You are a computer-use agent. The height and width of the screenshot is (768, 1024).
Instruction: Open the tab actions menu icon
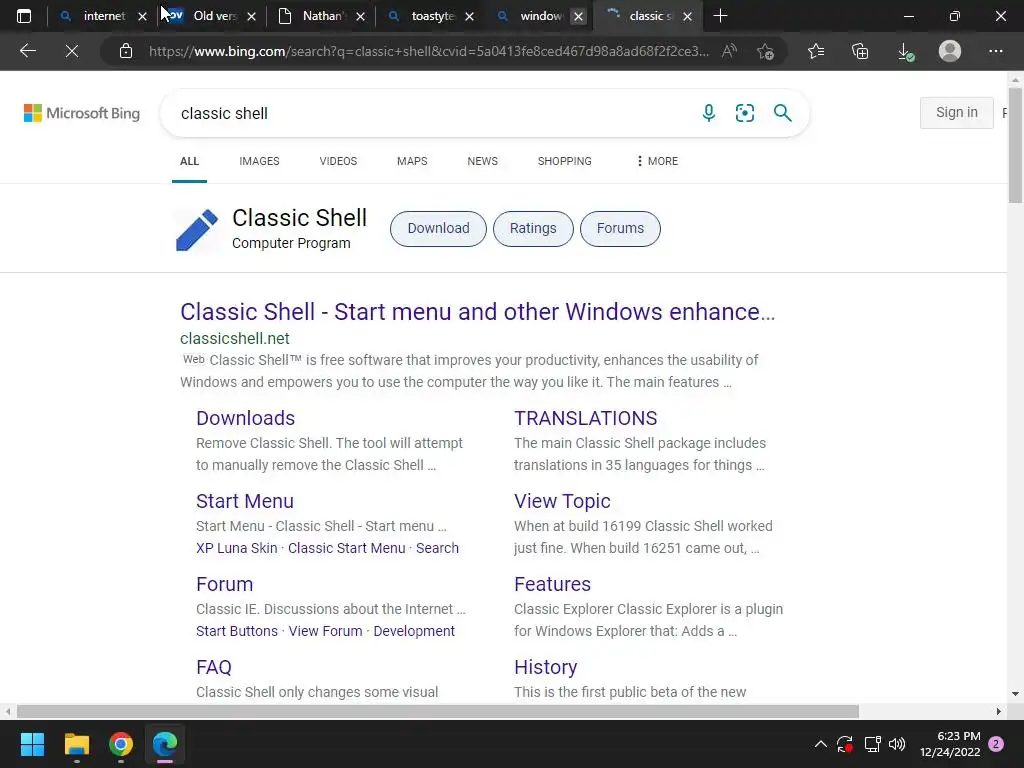pyautogui.click(x=24, y=16)
